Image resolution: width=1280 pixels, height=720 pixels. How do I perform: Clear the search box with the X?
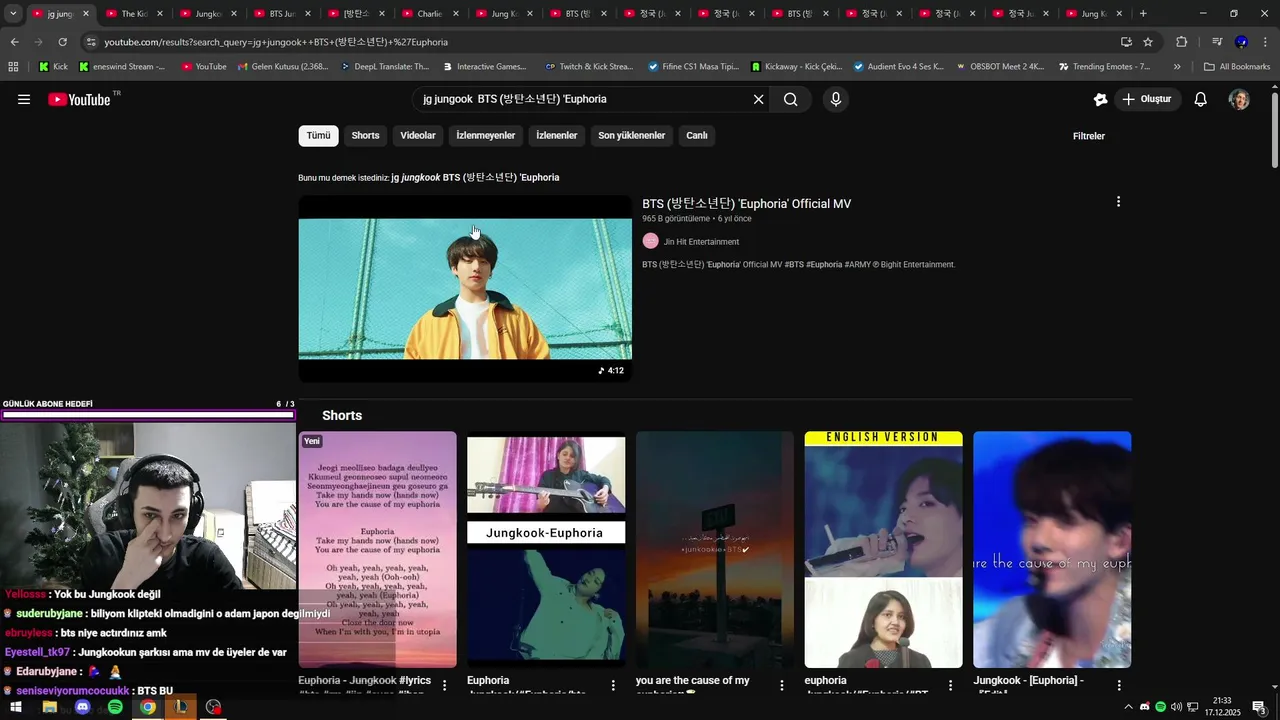758,99
